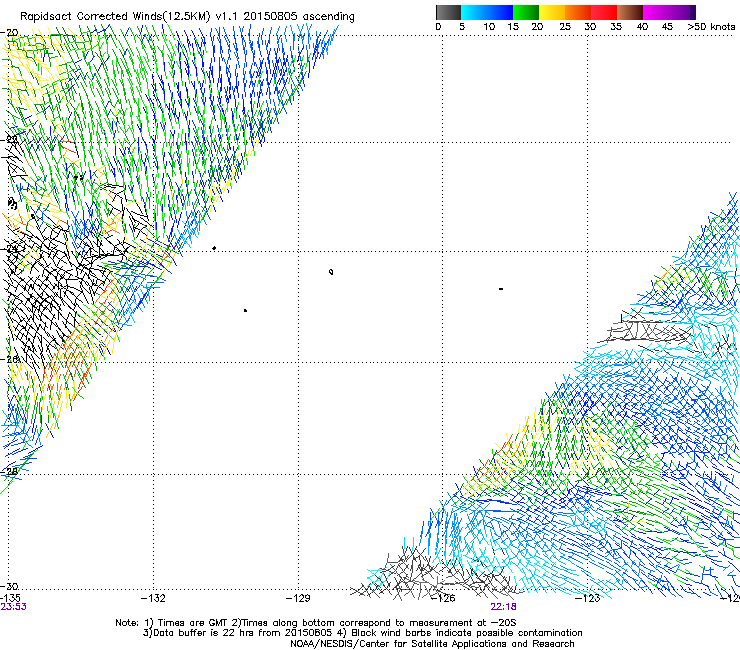Image resolution: width=740 pixels, height=650 pixels.
Task: Pick the brown 35-40 knots legend segment
Action: 630,12
